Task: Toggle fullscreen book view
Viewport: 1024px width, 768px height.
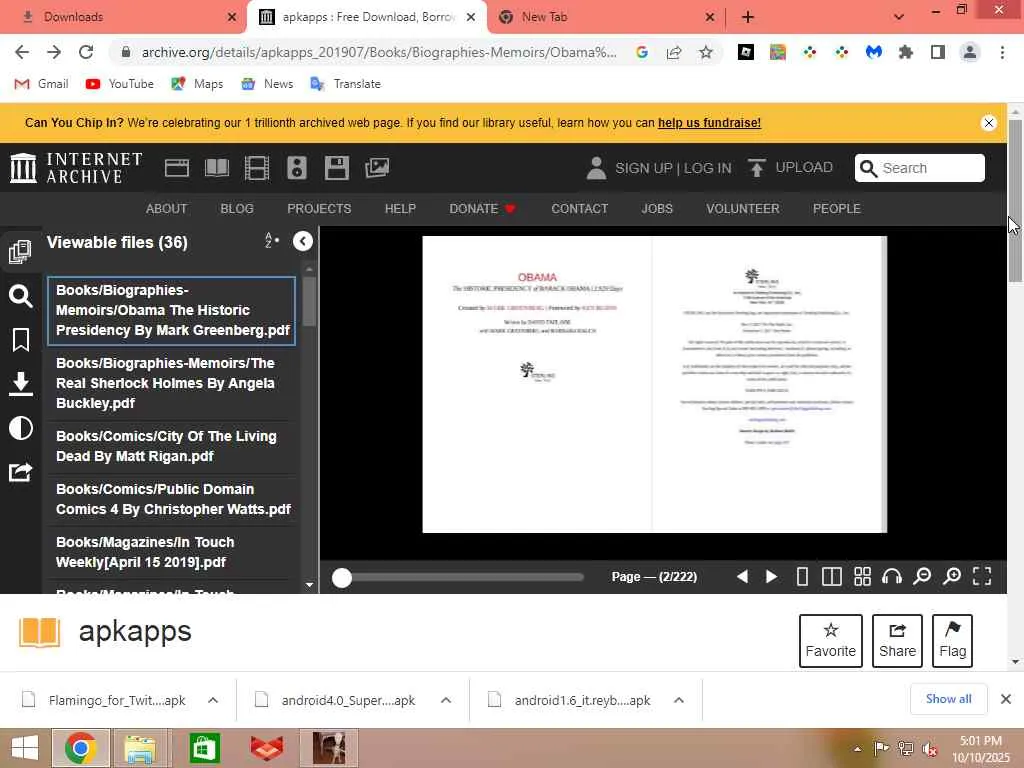Action: click(982, 576)
